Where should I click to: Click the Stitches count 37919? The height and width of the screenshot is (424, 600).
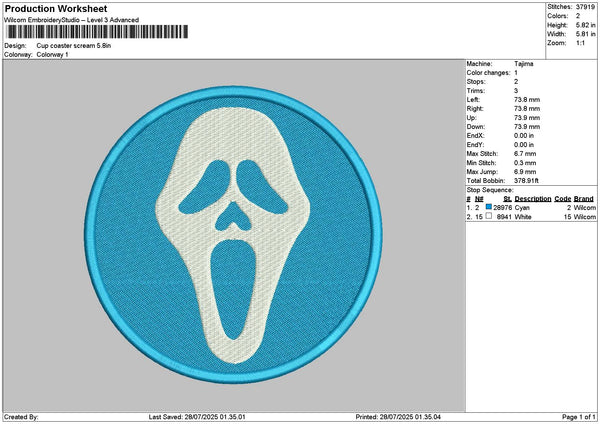[586, 6]
